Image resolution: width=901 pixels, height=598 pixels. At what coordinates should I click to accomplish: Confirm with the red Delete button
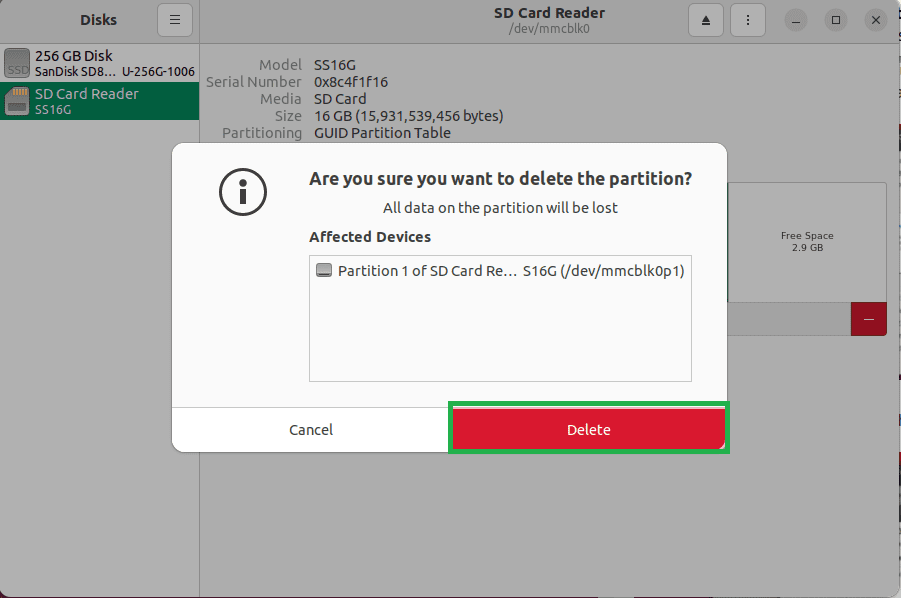click(x=588, y=429)
